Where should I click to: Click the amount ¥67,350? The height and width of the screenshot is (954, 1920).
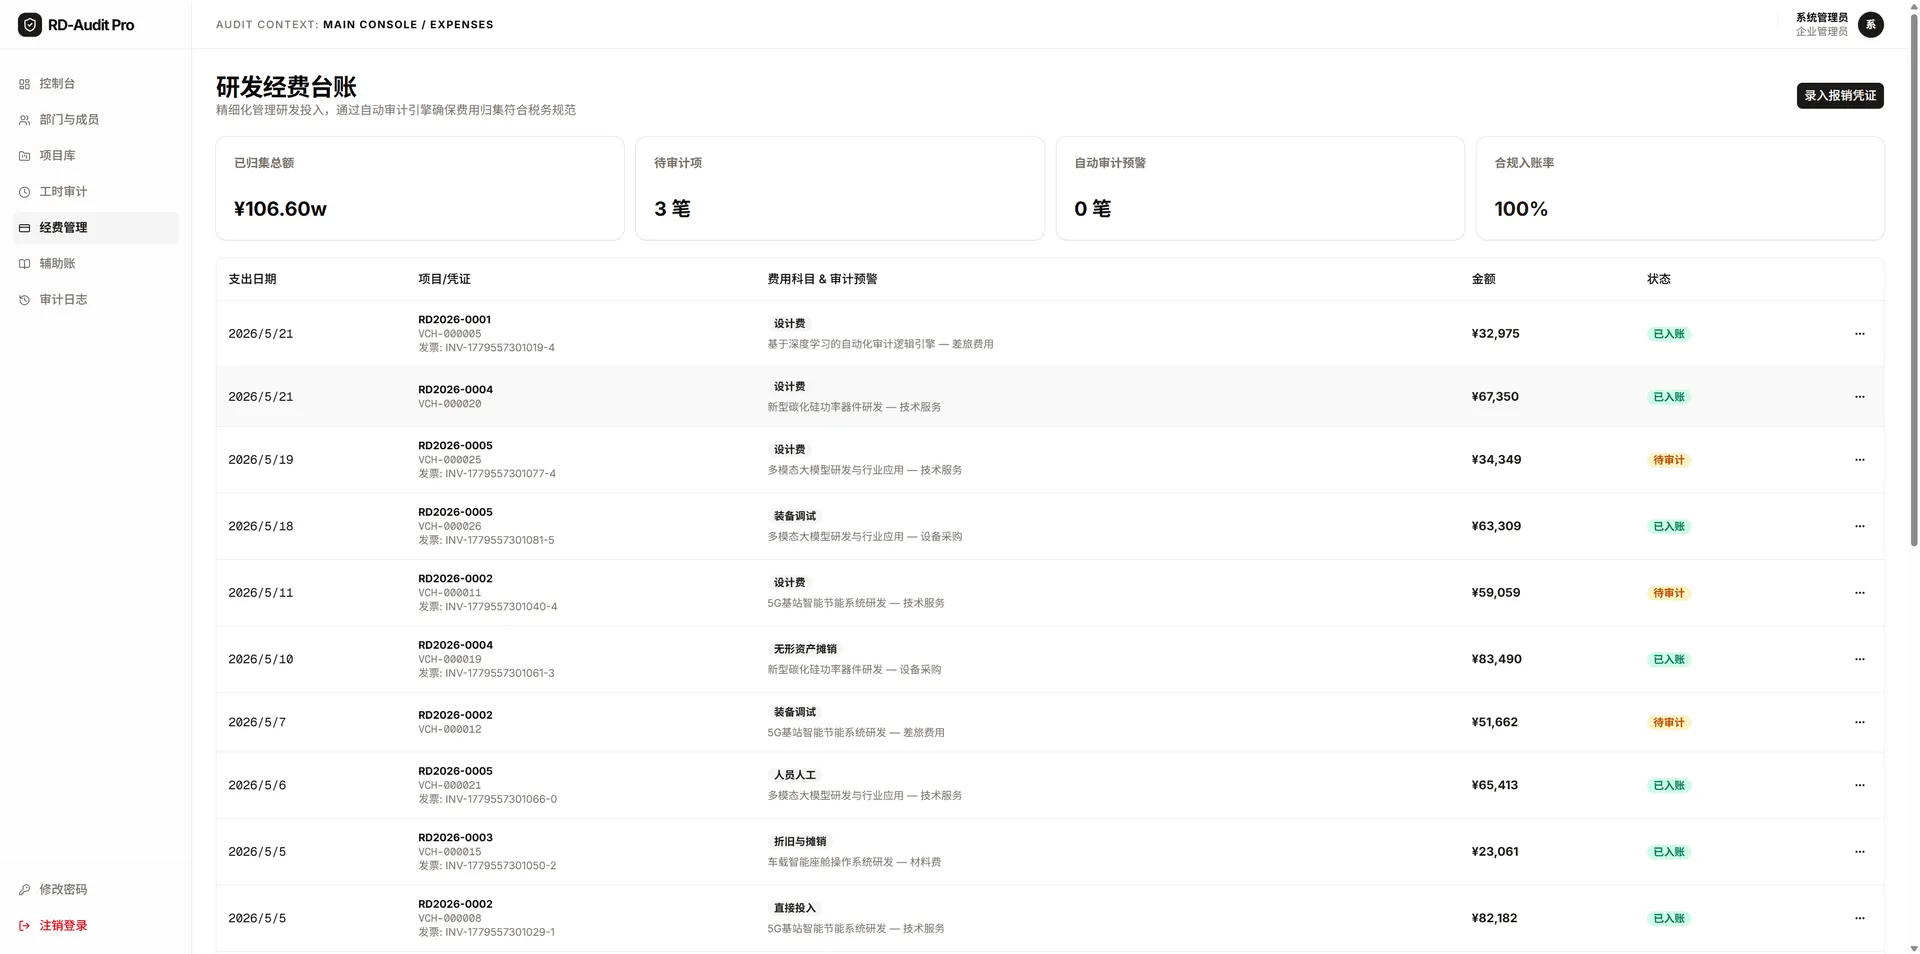[x=1494, y=397]
